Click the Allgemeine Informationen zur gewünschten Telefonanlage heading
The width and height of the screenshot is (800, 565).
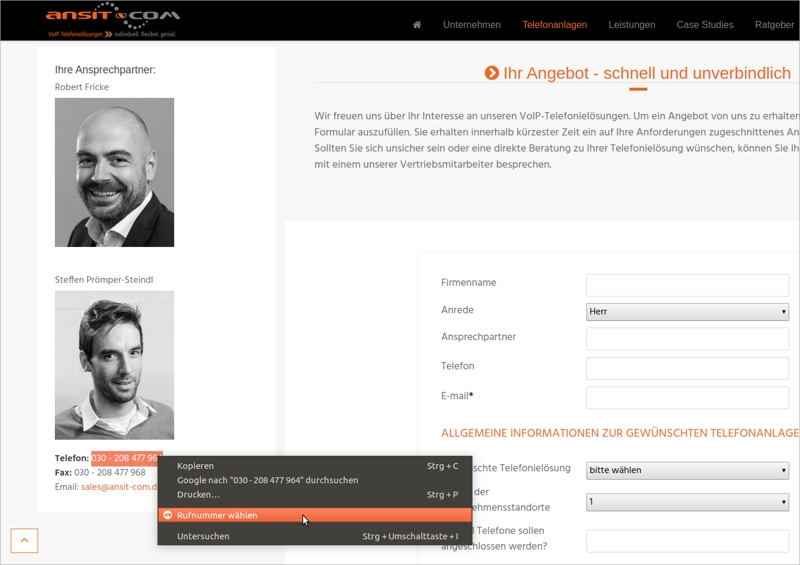tap(620, 433)
